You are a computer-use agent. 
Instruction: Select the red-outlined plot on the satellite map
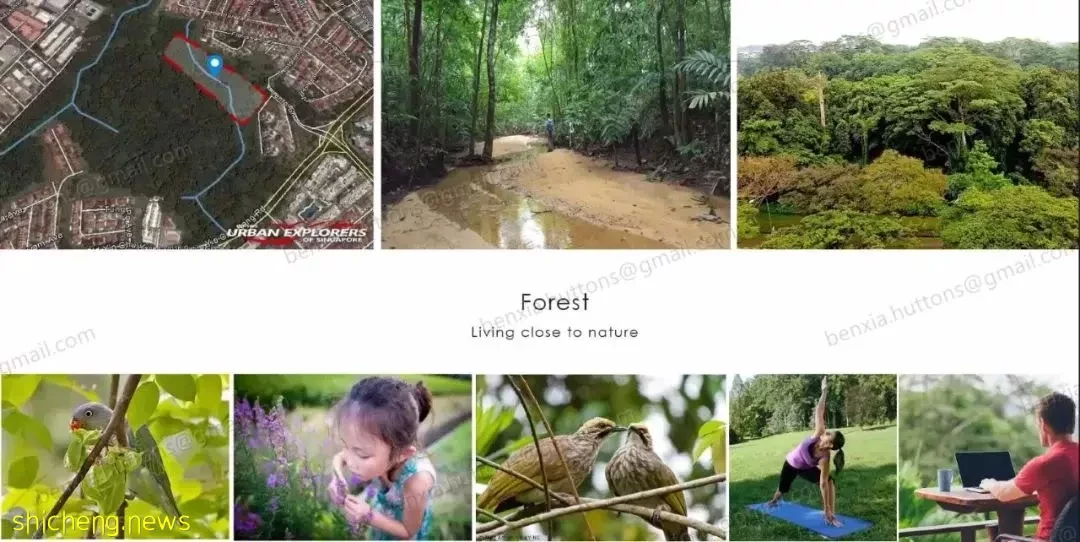tap(216, 79)
